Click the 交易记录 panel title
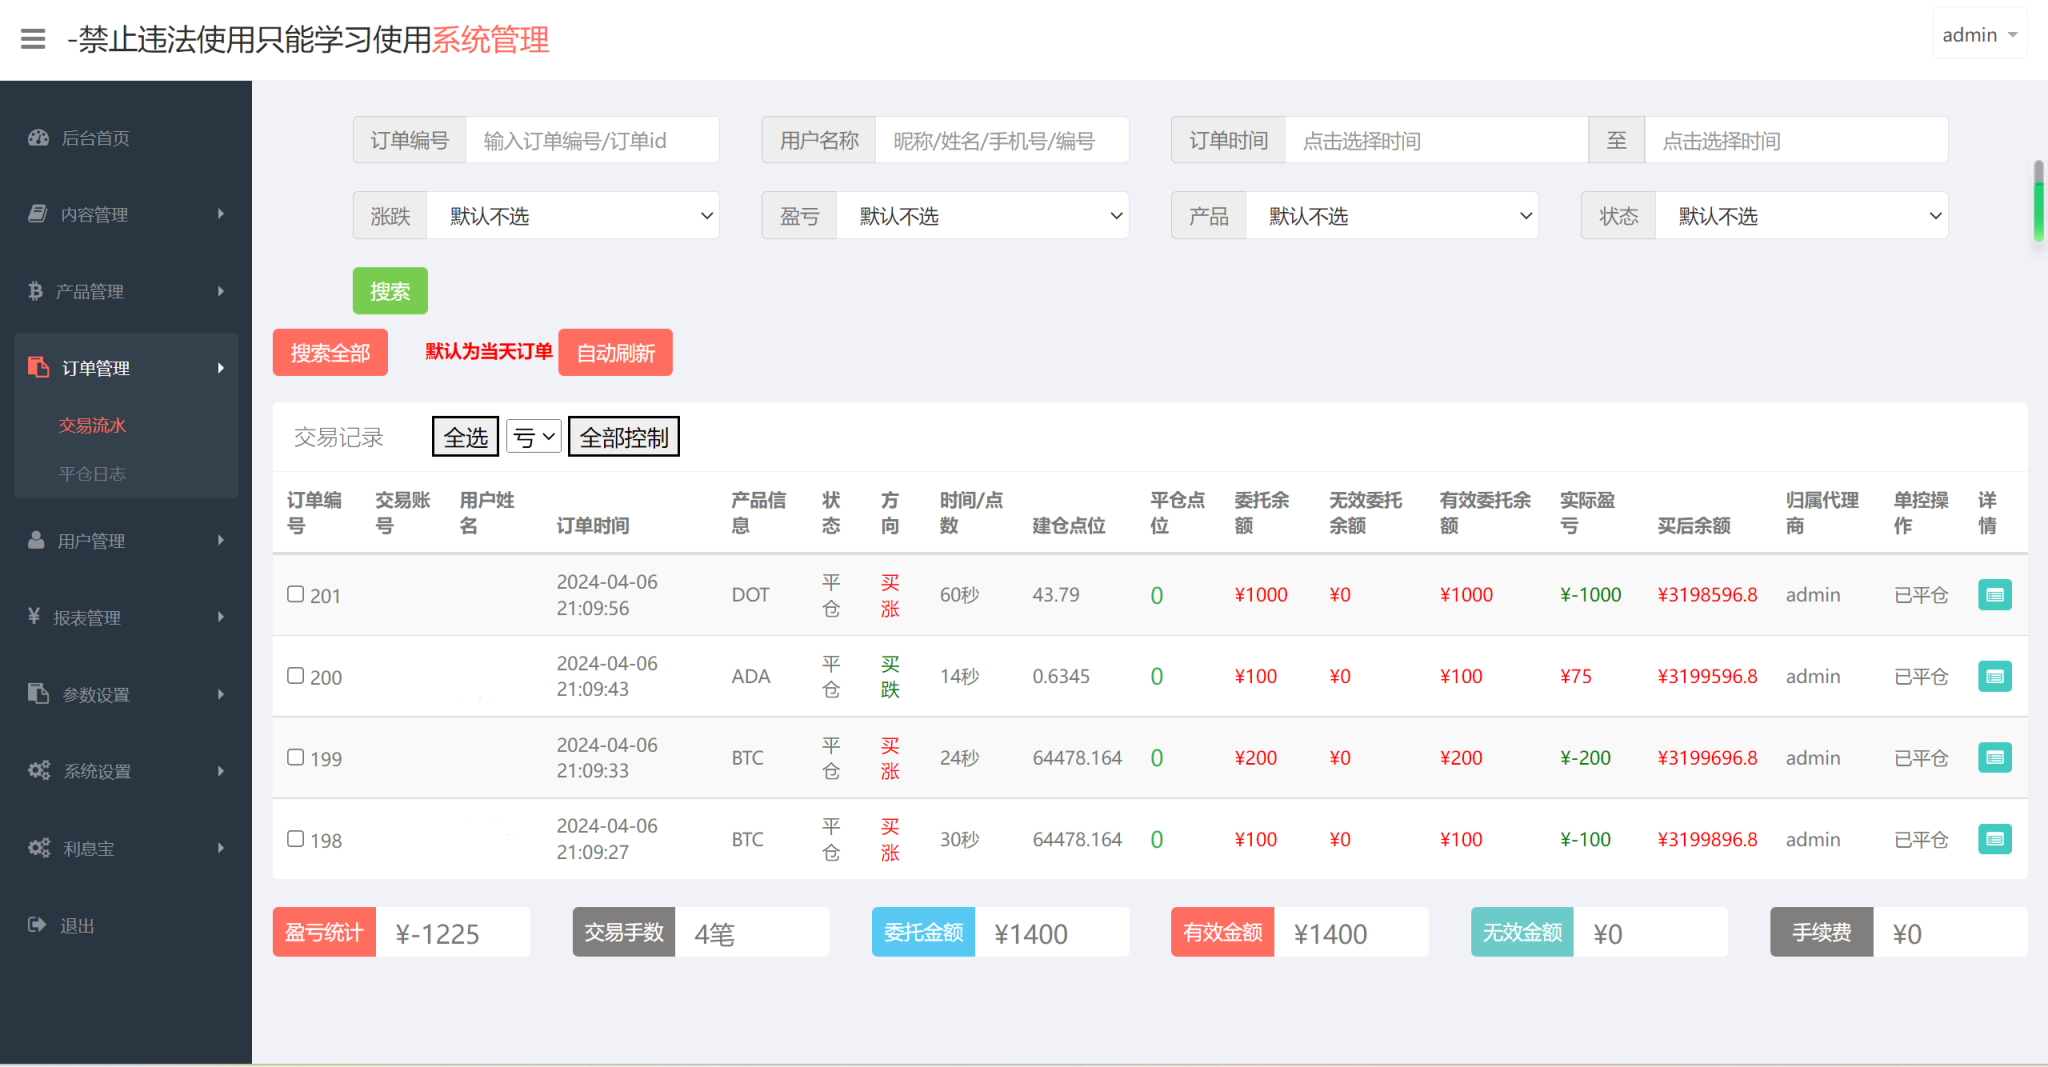The height and width of the screenshot is (1067, 2048). click(339, 437)
